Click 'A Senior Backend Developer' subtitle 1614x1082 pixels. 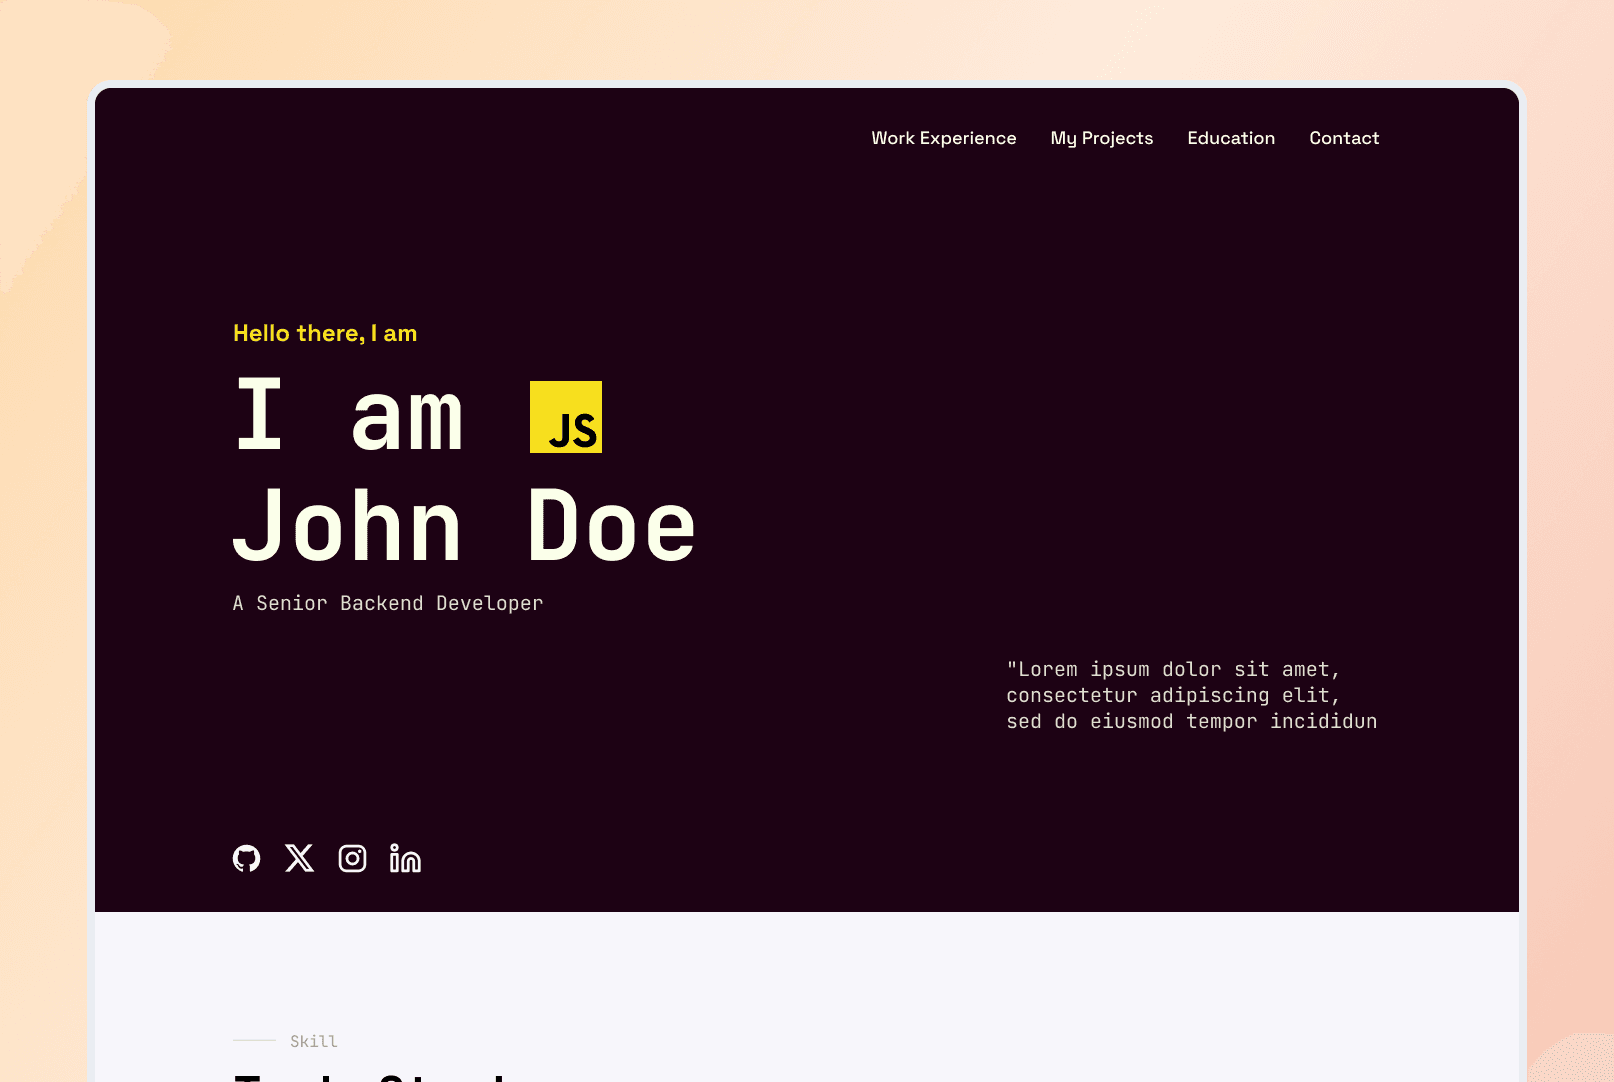point(388,603)
